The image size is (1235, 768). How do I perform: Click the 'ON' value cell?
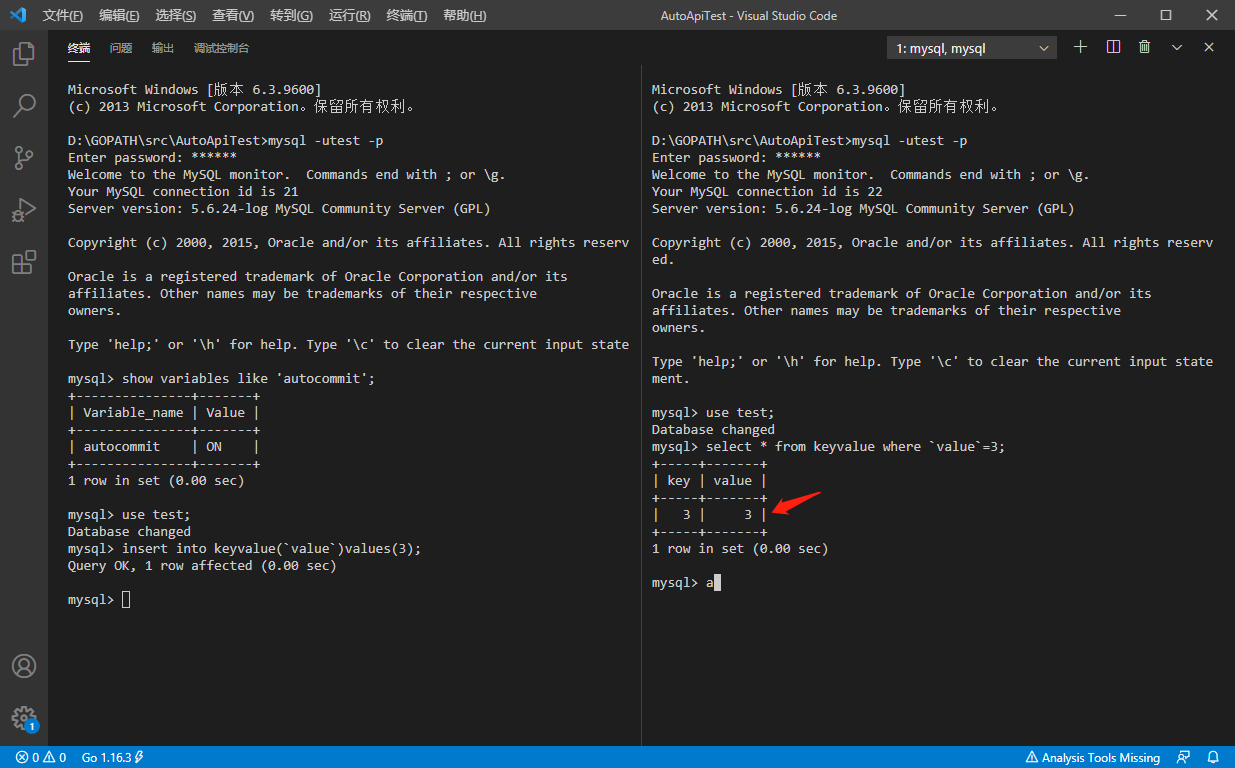(214, 447)
